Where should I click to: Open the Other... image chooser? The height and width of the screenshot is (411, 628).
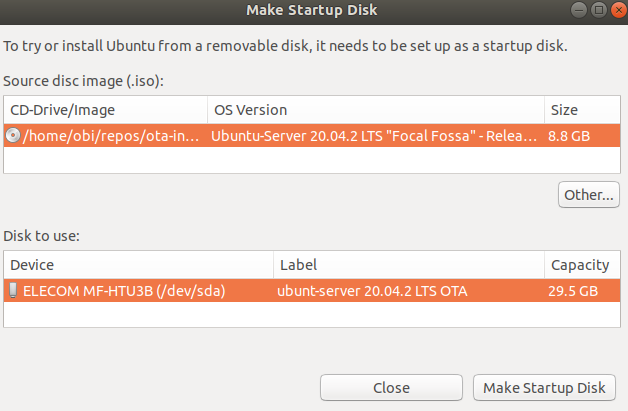pyautogui.click(x=587, y=195)
